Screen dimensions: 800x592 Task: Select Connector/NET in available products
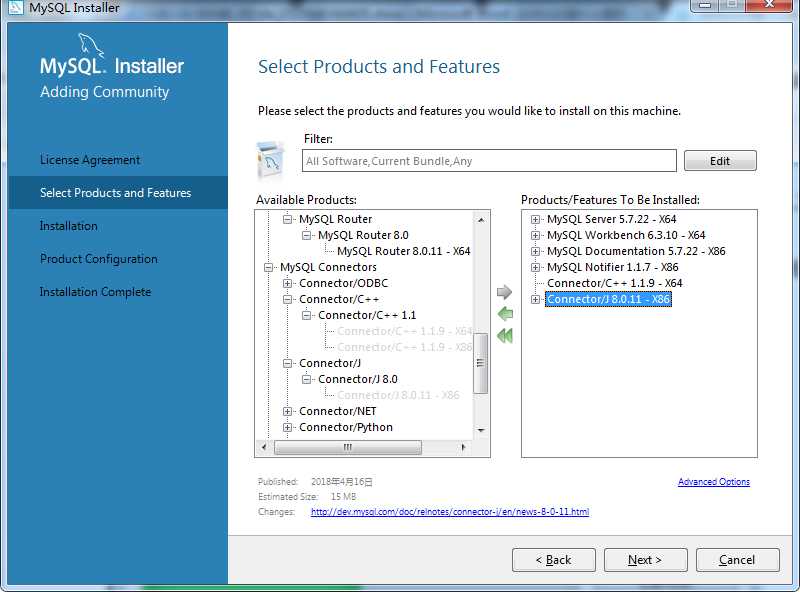(338, 411)
